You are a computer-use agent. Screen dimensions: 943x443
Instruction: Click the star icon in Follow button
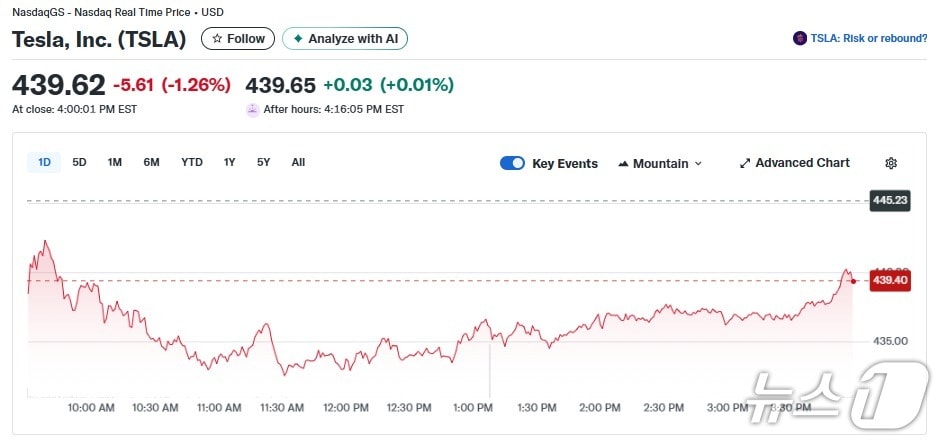217,39
